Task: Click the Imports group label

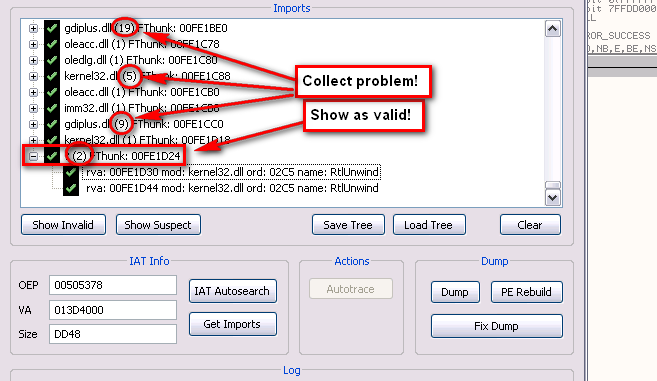Action: point(292,8)
